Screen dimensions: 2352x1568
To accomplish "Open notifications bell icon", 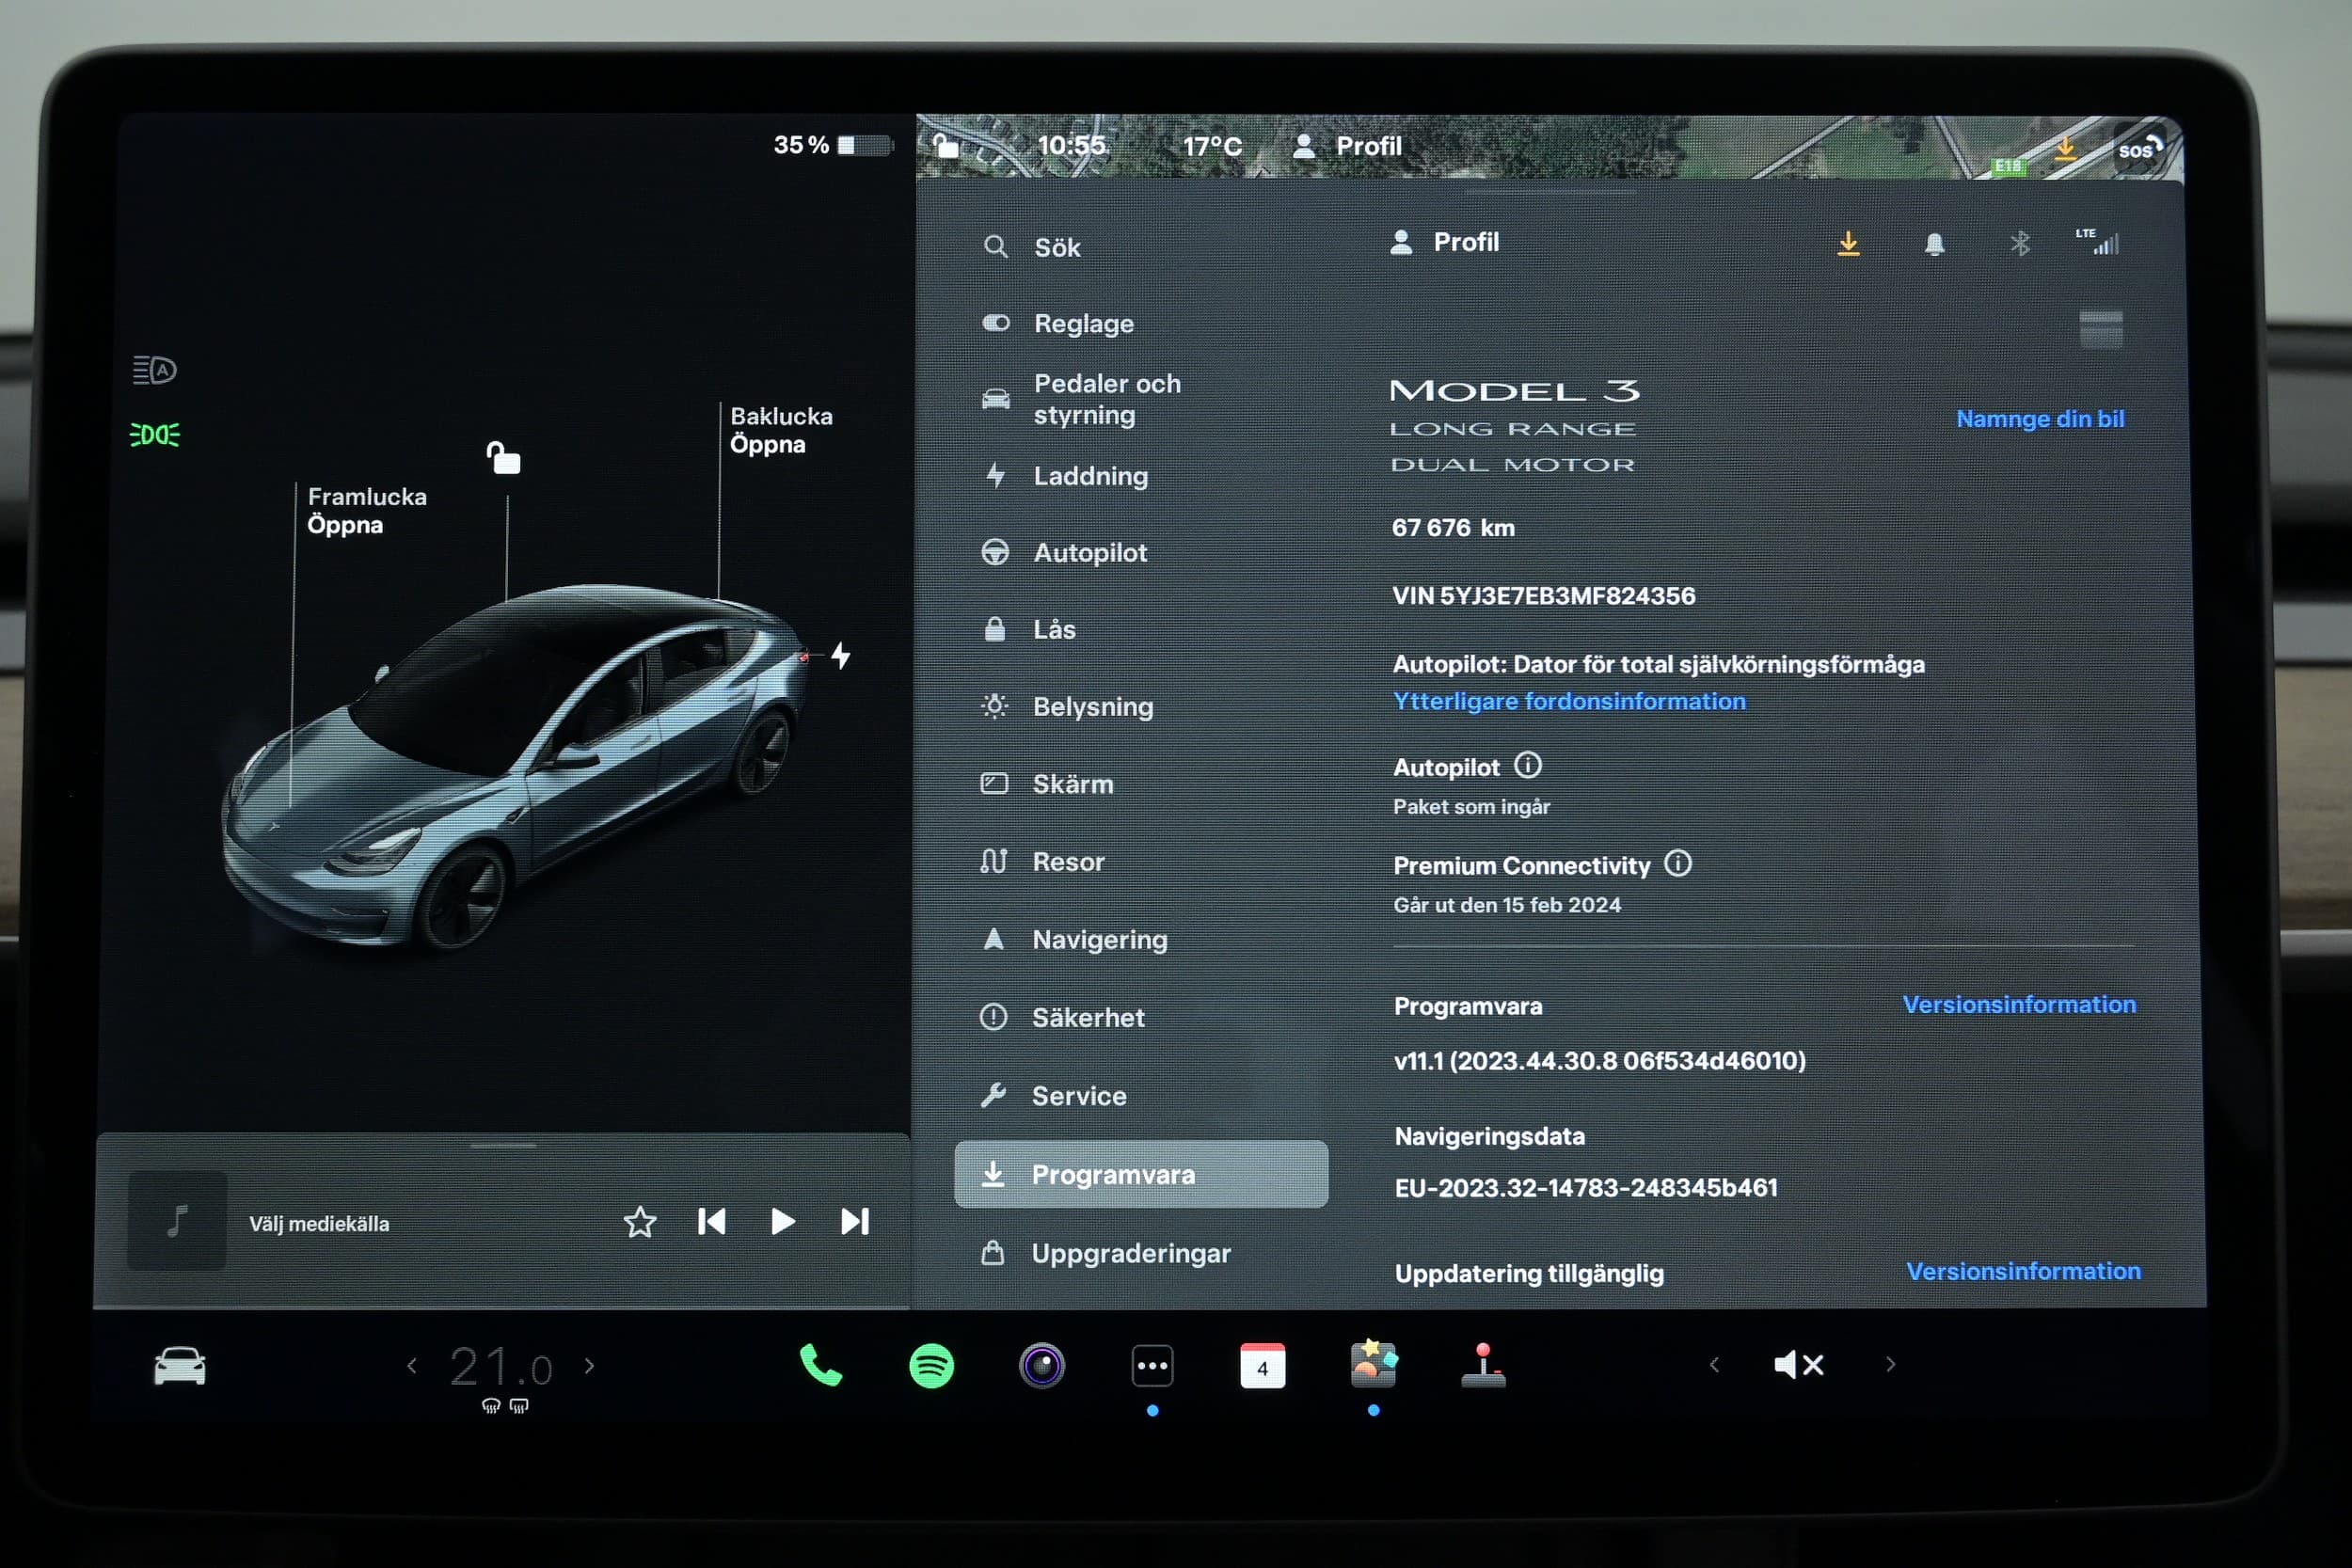I will click(1934, 244).
